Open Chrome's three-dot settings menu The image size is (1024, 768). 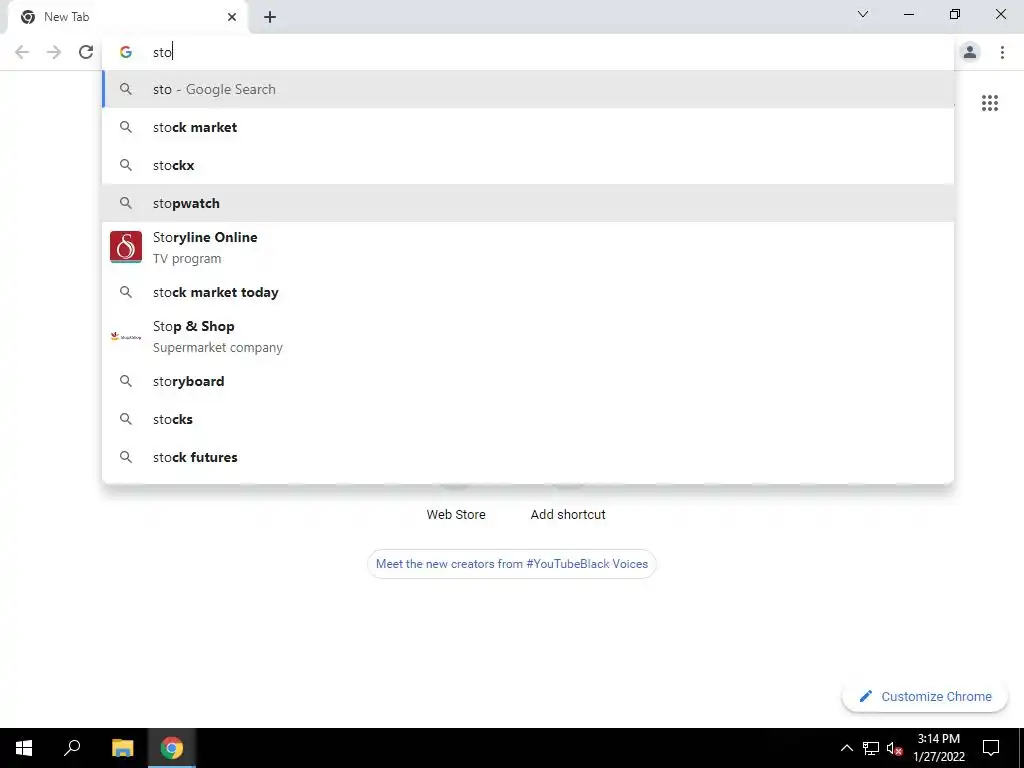[1002, 52]
